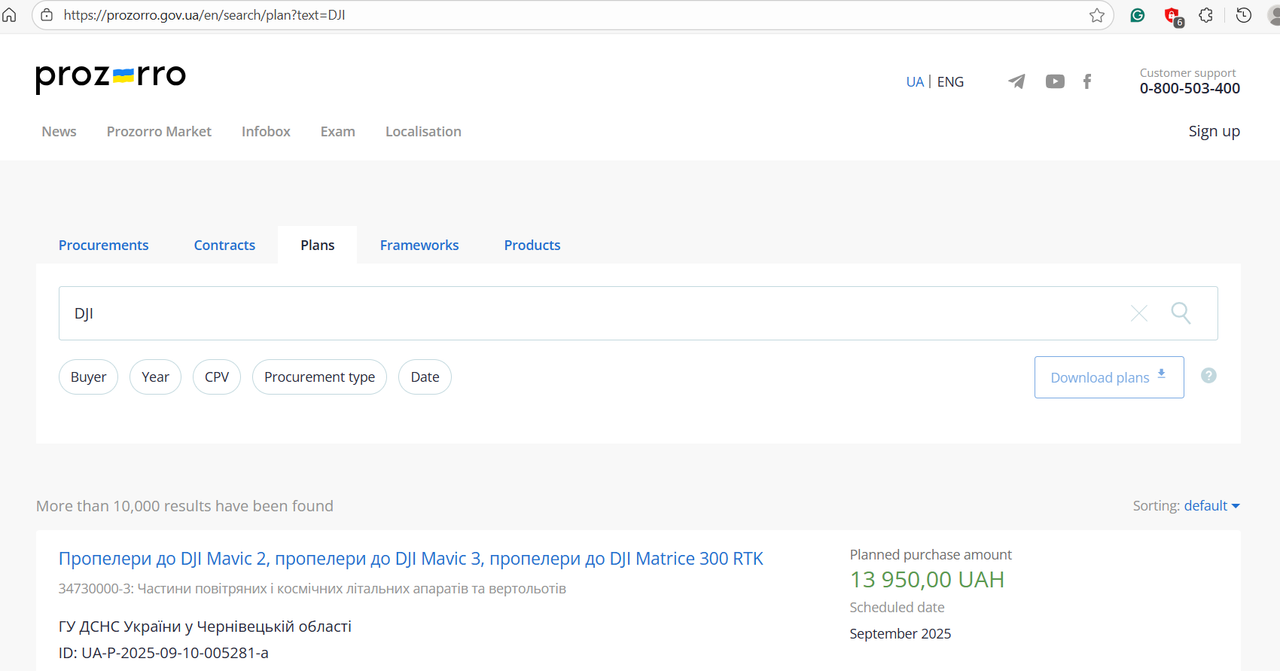Open the CPV filter
Viewport: 1280px width, 671px height.
click(x=217, y=377)
